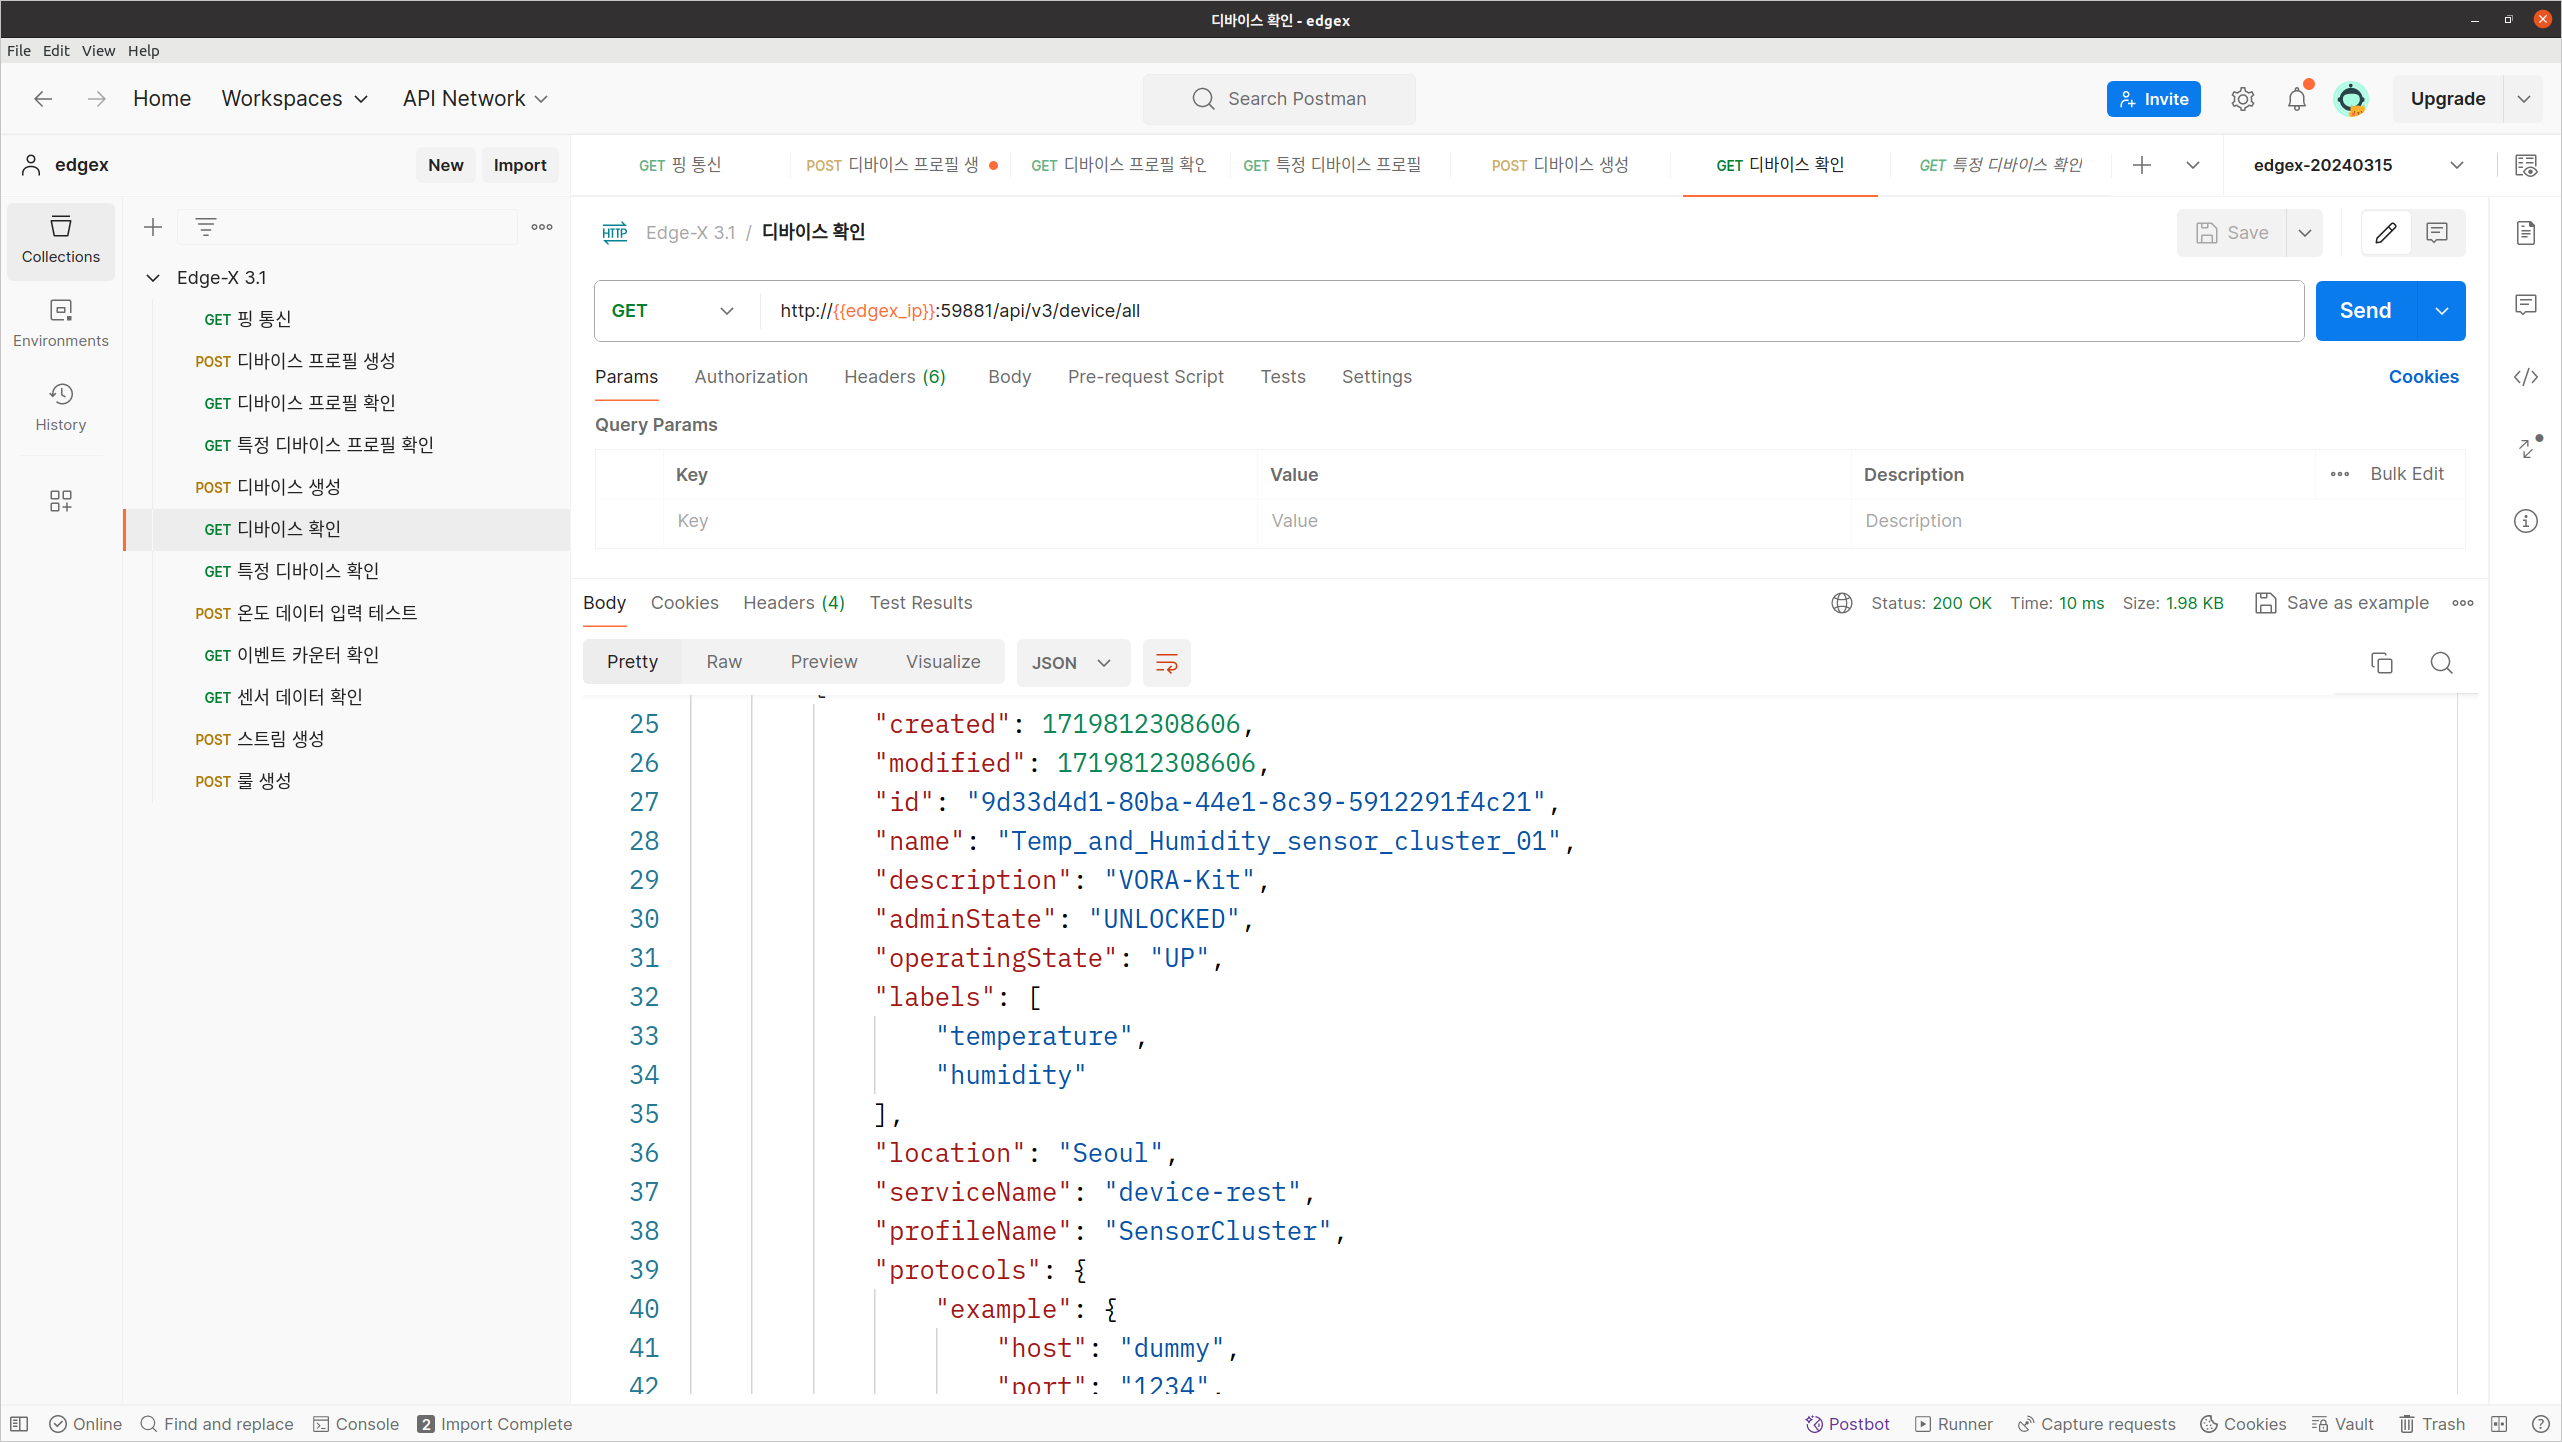Viewport: 2562px width, 1442px height.
Task: Click the edit pencil icon
Action: click(x=2386, y=233)
